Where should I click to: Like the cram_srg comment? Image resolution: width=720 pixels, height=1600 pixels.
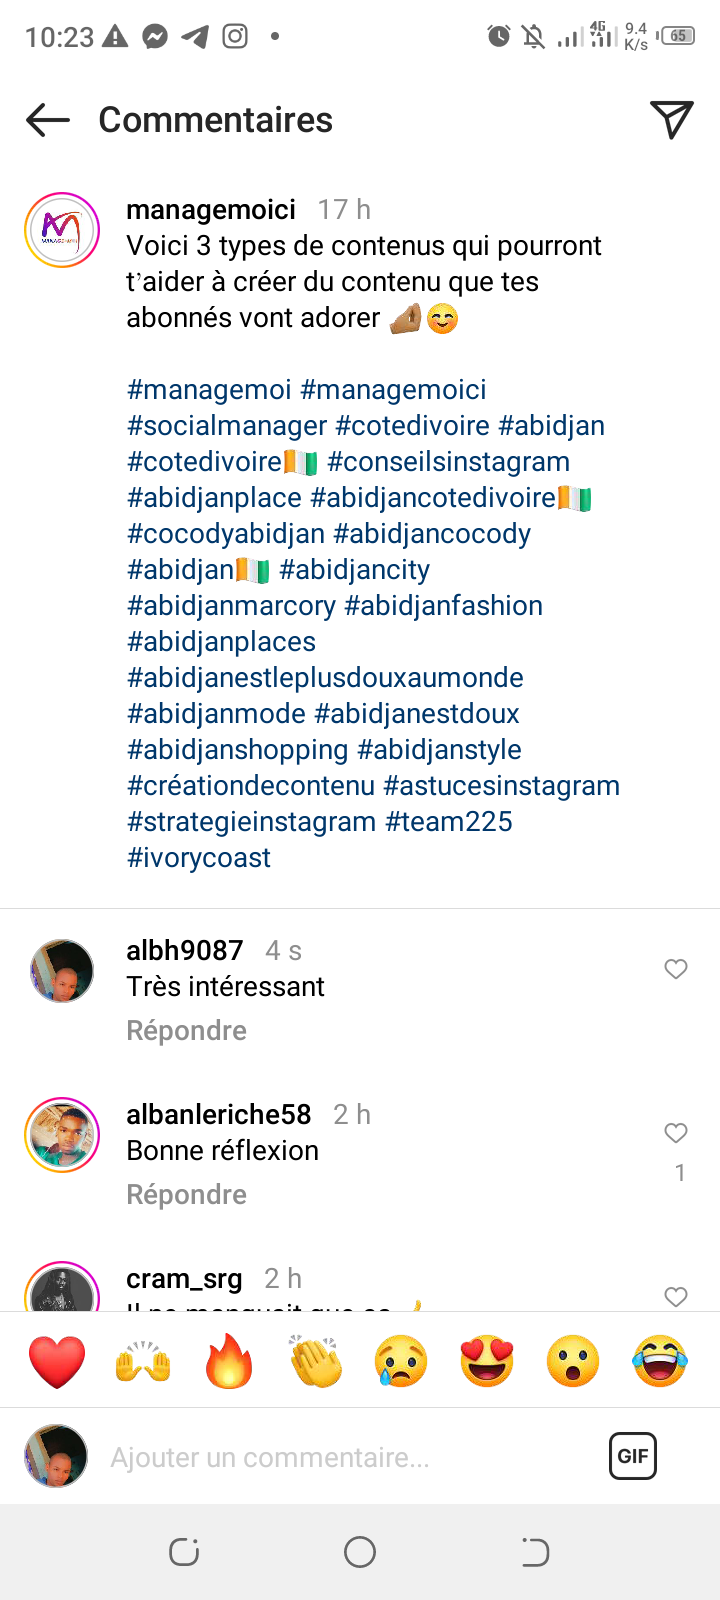click(676, 1296)
